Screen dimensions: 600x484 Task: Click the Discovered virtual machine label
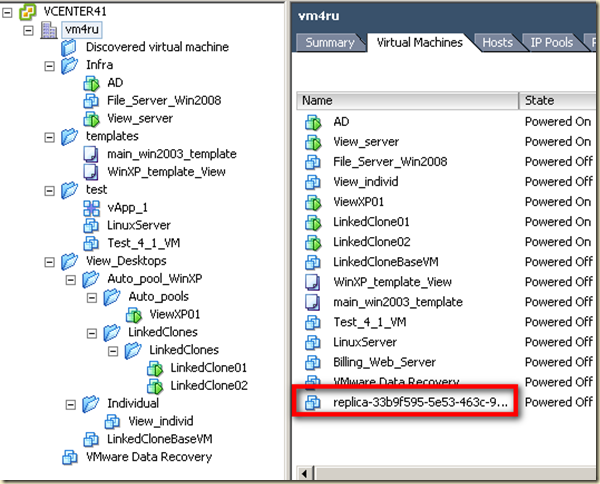[157, 47]
